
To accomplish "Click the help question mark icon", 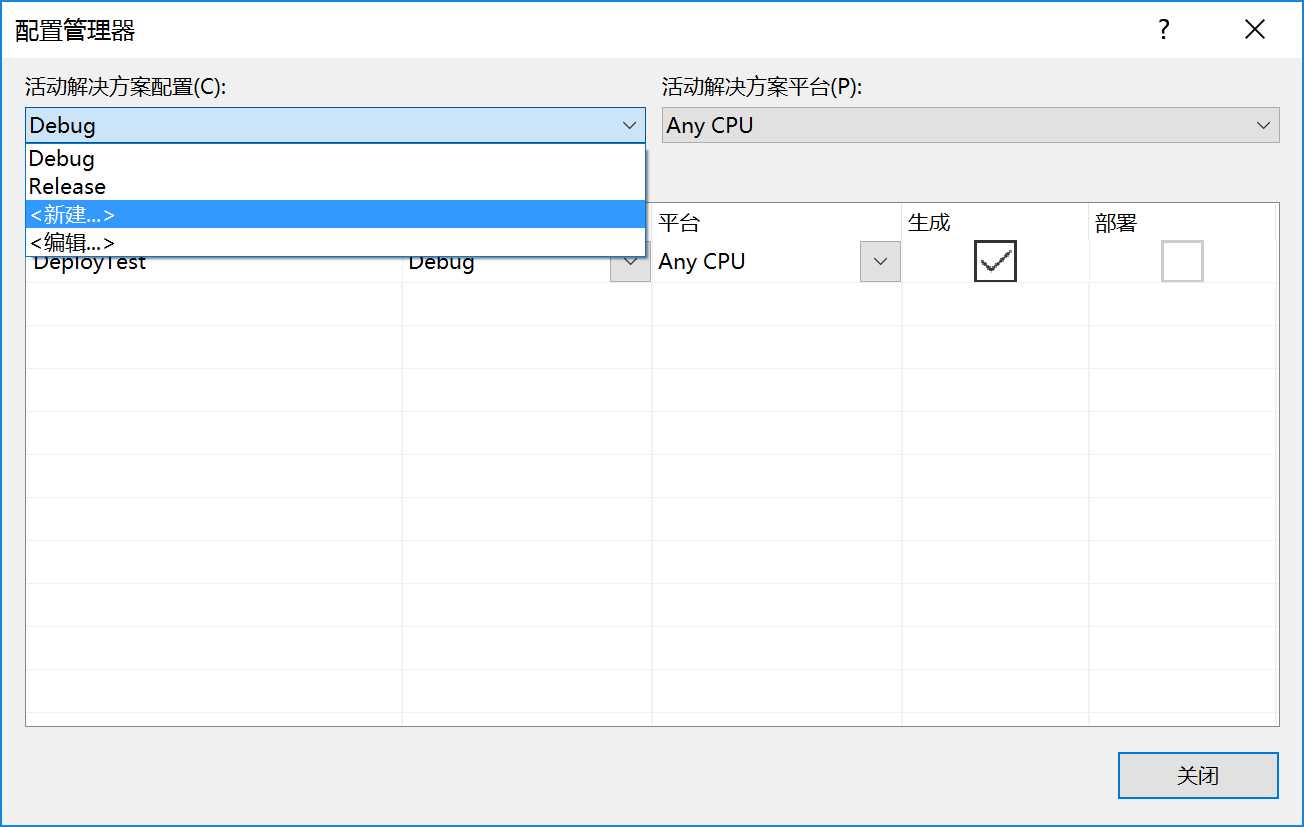I will [x=1164, y=29].
